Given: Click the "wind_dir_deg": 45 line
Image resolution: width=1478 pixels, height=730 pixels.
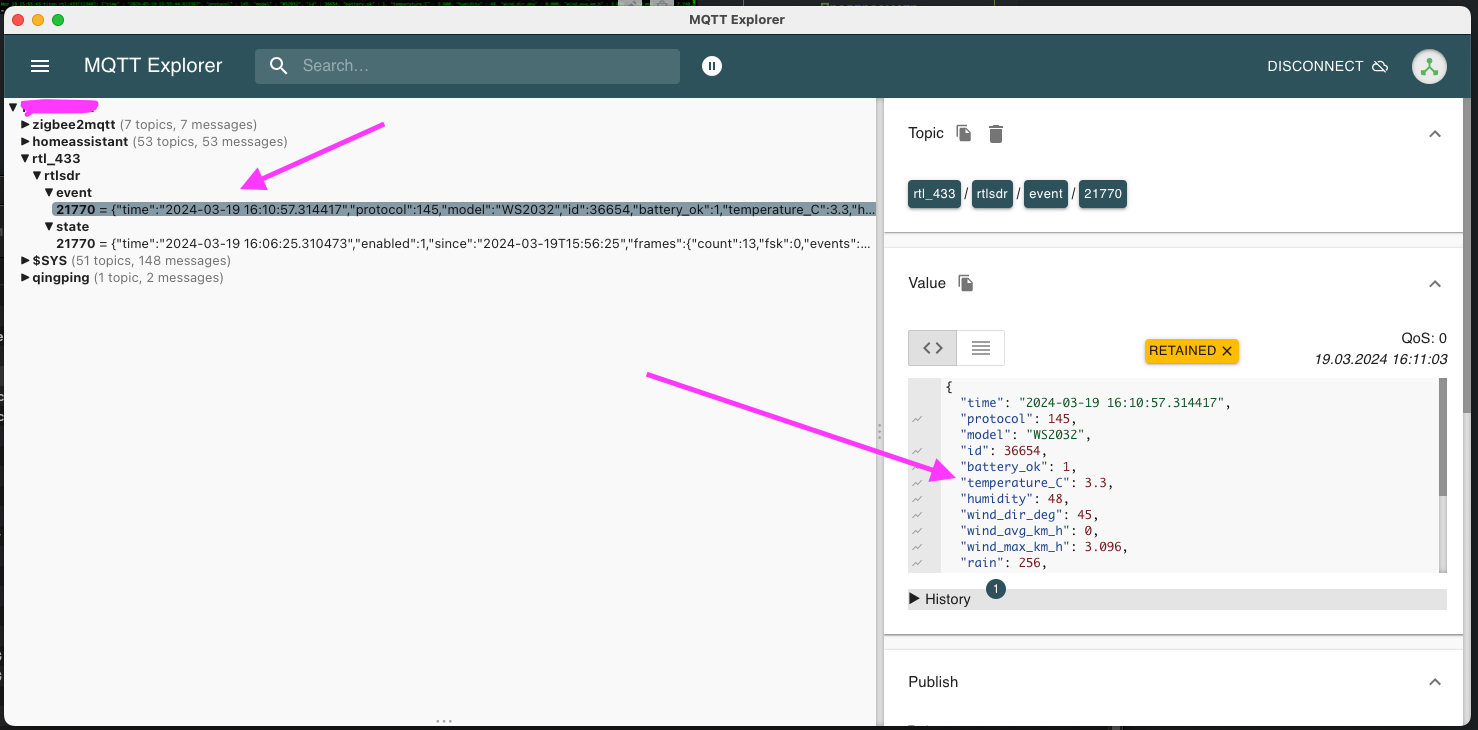Looking at the screenshot, I should [1028, 515].
